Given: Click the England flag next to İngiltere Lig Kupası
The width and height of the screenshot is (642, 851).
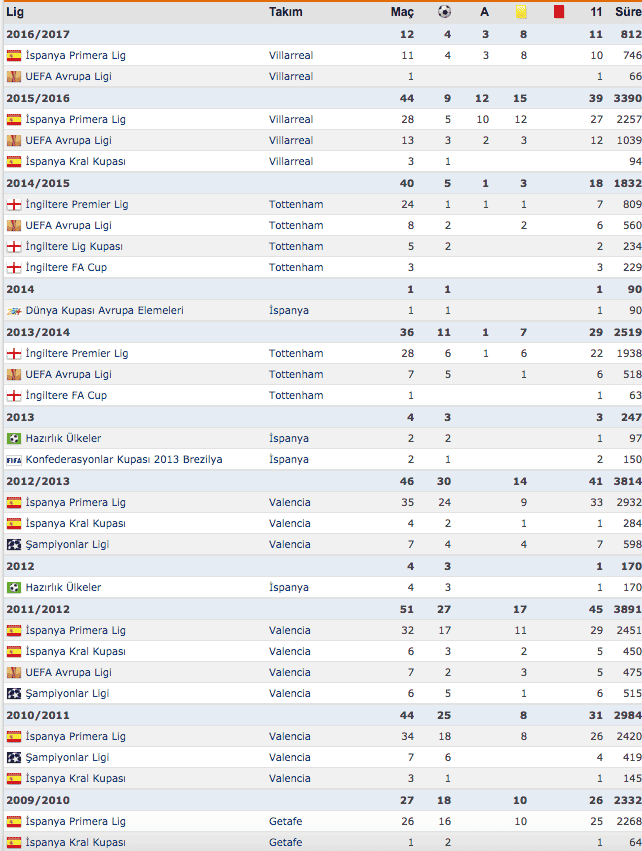Looking at the screenshot, I should tap(14, 246).
